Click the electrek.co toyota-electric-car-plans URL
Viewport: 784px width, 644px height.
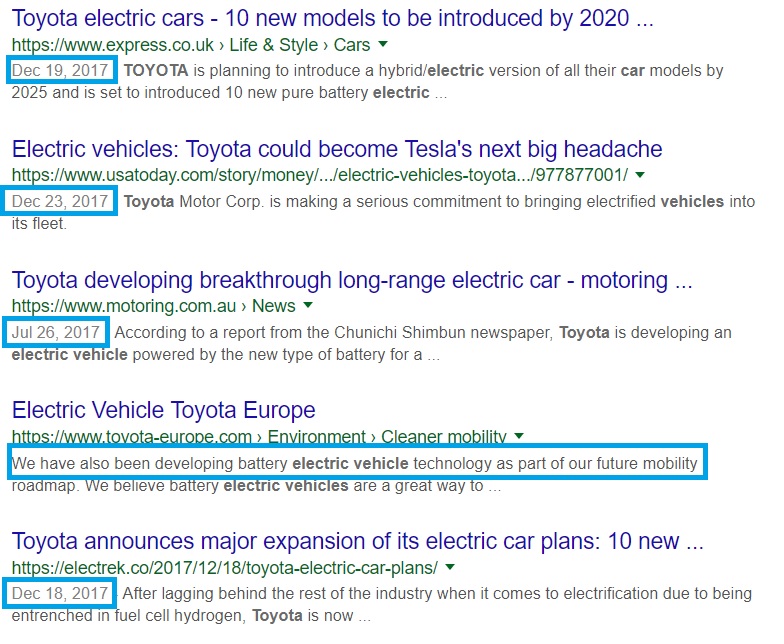click(224, 568)
